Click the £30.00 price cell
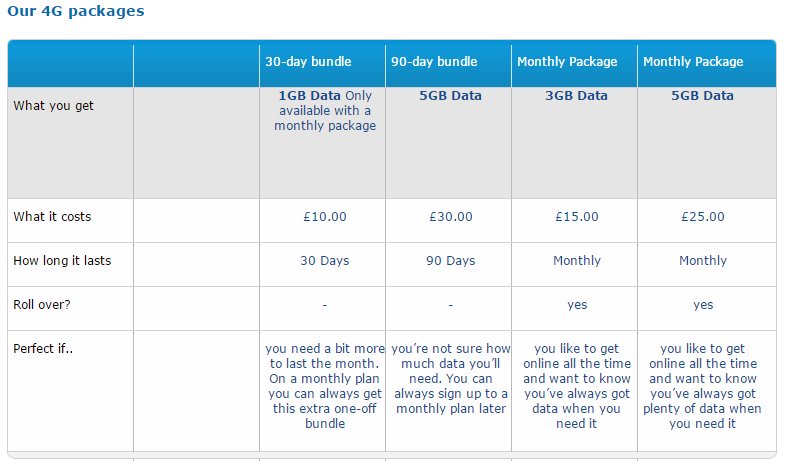This screenshot has width=786, height=466. (x=451, y=217)
